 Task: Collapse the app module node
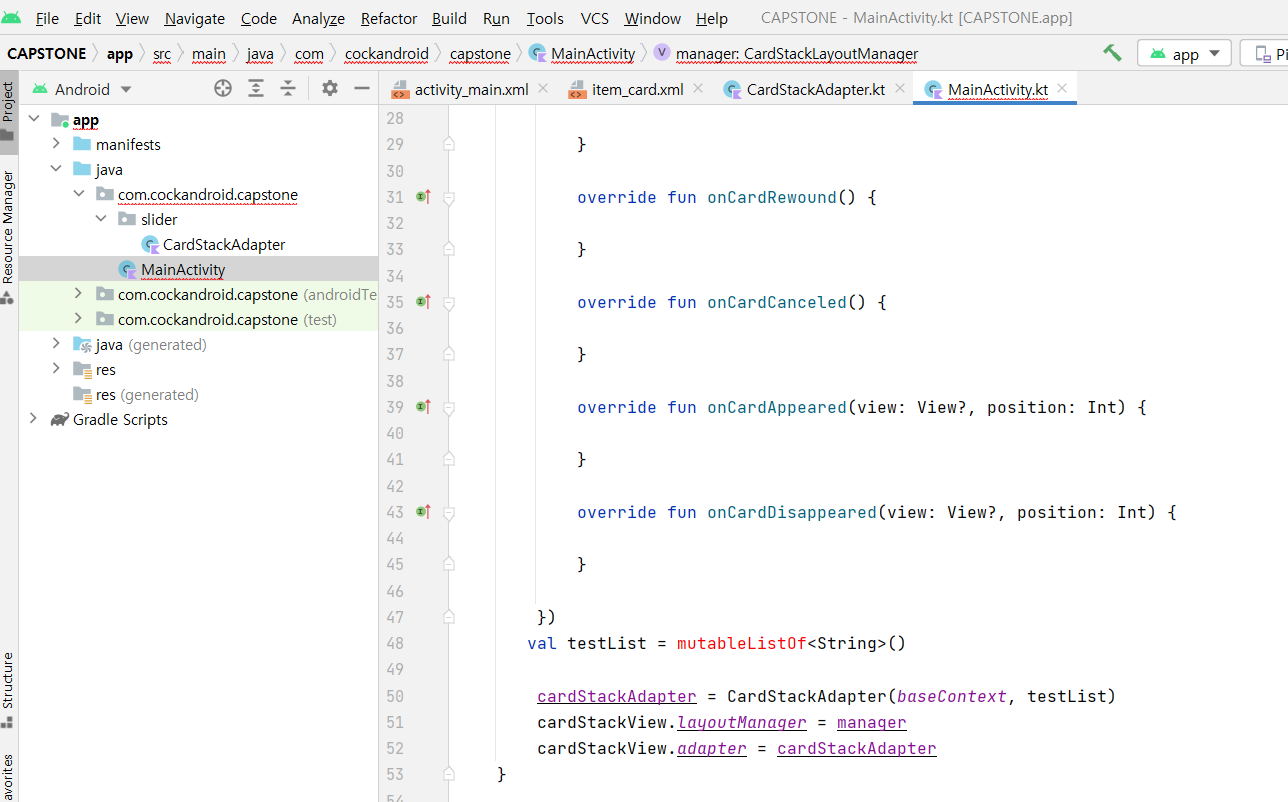click(x=34, y=119)
